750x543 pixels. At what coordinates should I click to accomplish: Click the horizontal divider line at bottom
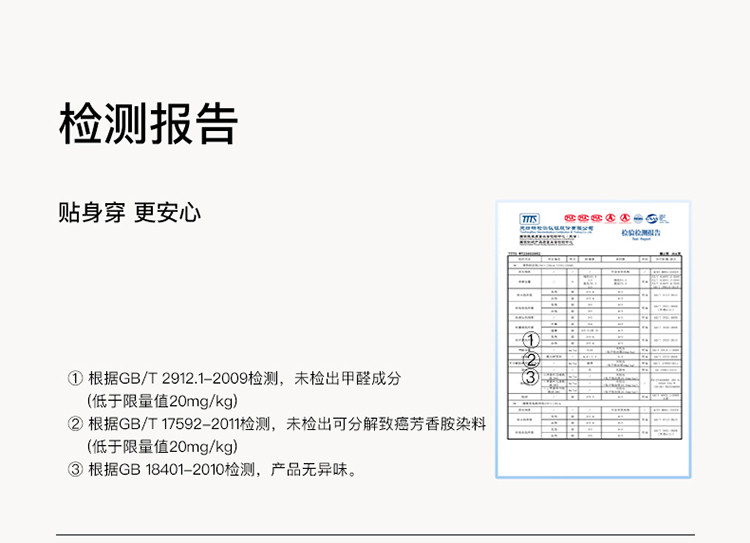coord(374,533)
